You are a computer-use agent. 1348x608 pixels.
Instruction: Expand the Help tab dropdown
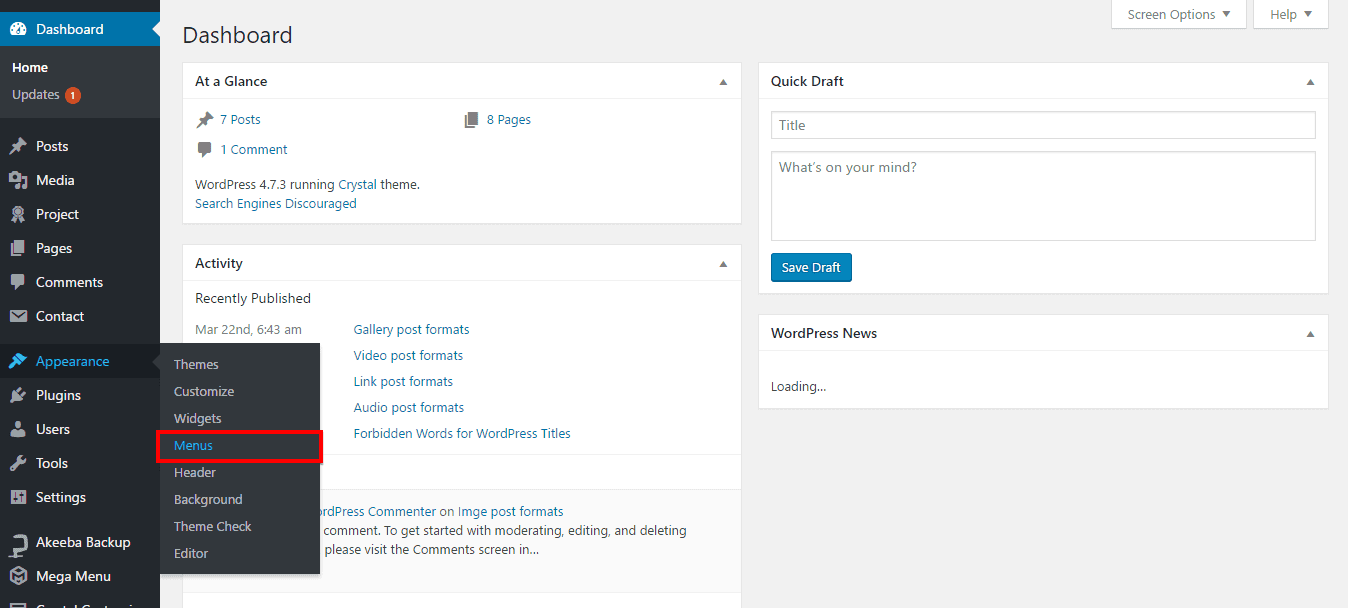[1290, 15]
